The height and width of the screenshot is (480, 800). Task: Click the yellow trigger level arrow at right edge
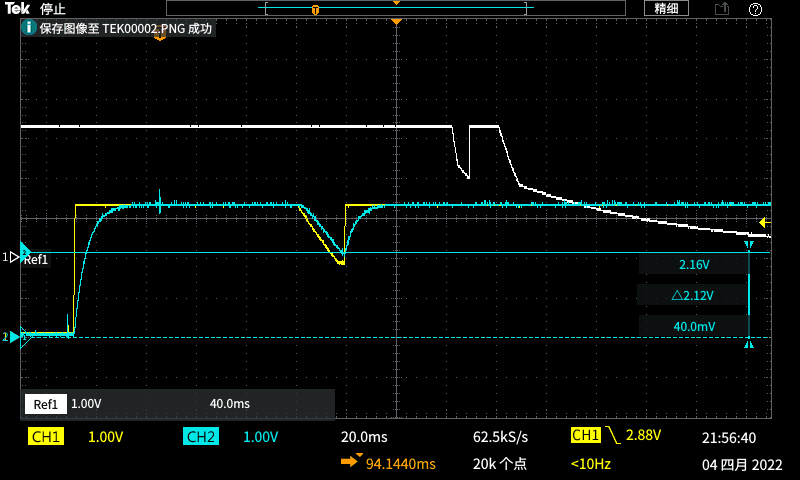pyautogui.click(x=765, y=222)
